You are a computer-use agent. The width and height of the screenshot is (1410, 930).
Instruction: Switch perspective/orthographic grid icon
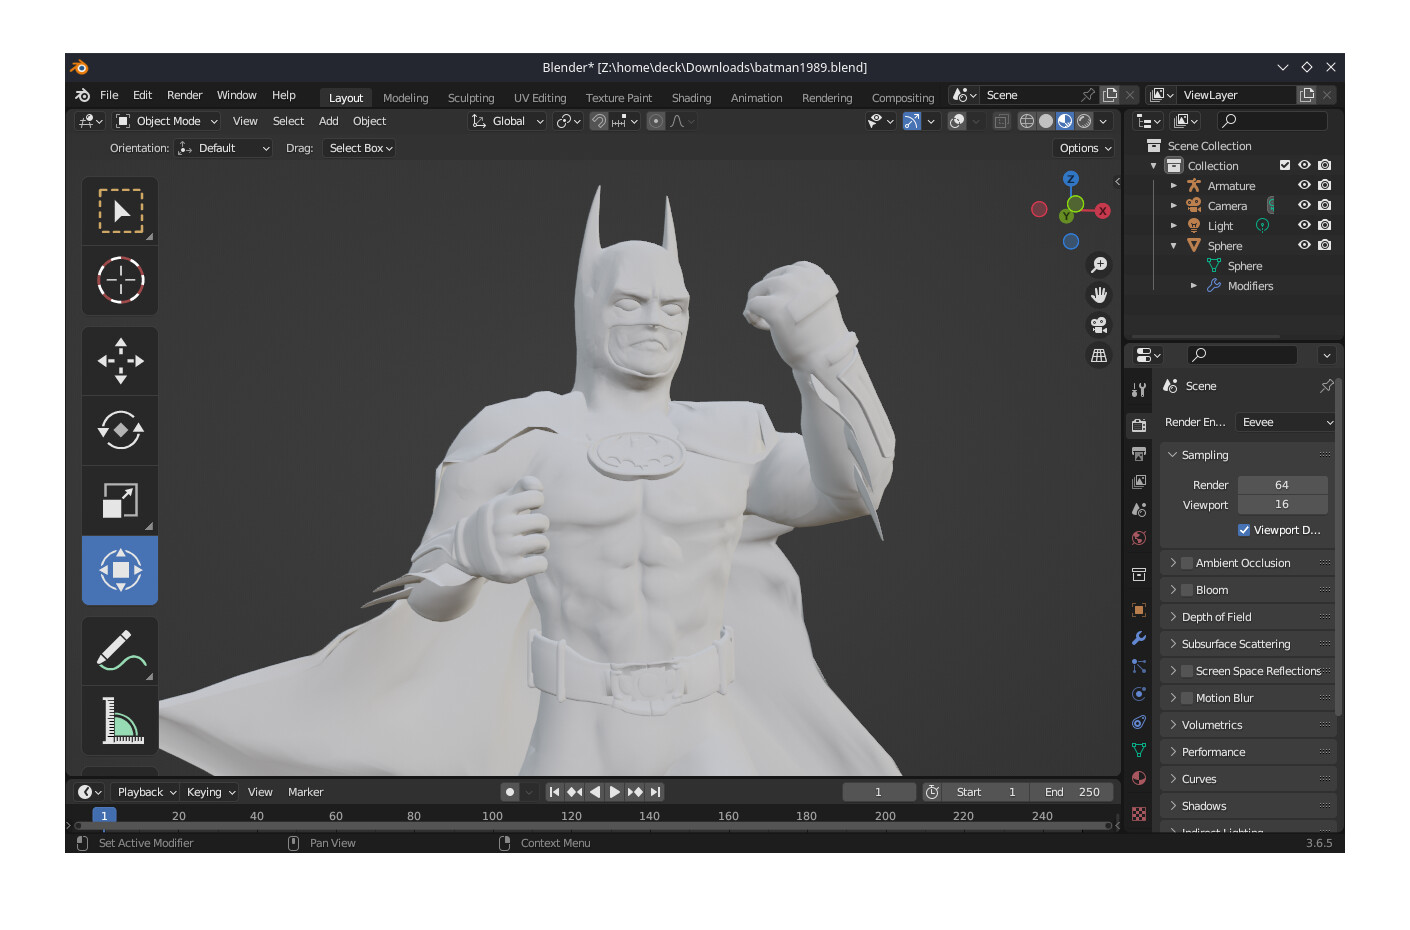coord(1099,355)
